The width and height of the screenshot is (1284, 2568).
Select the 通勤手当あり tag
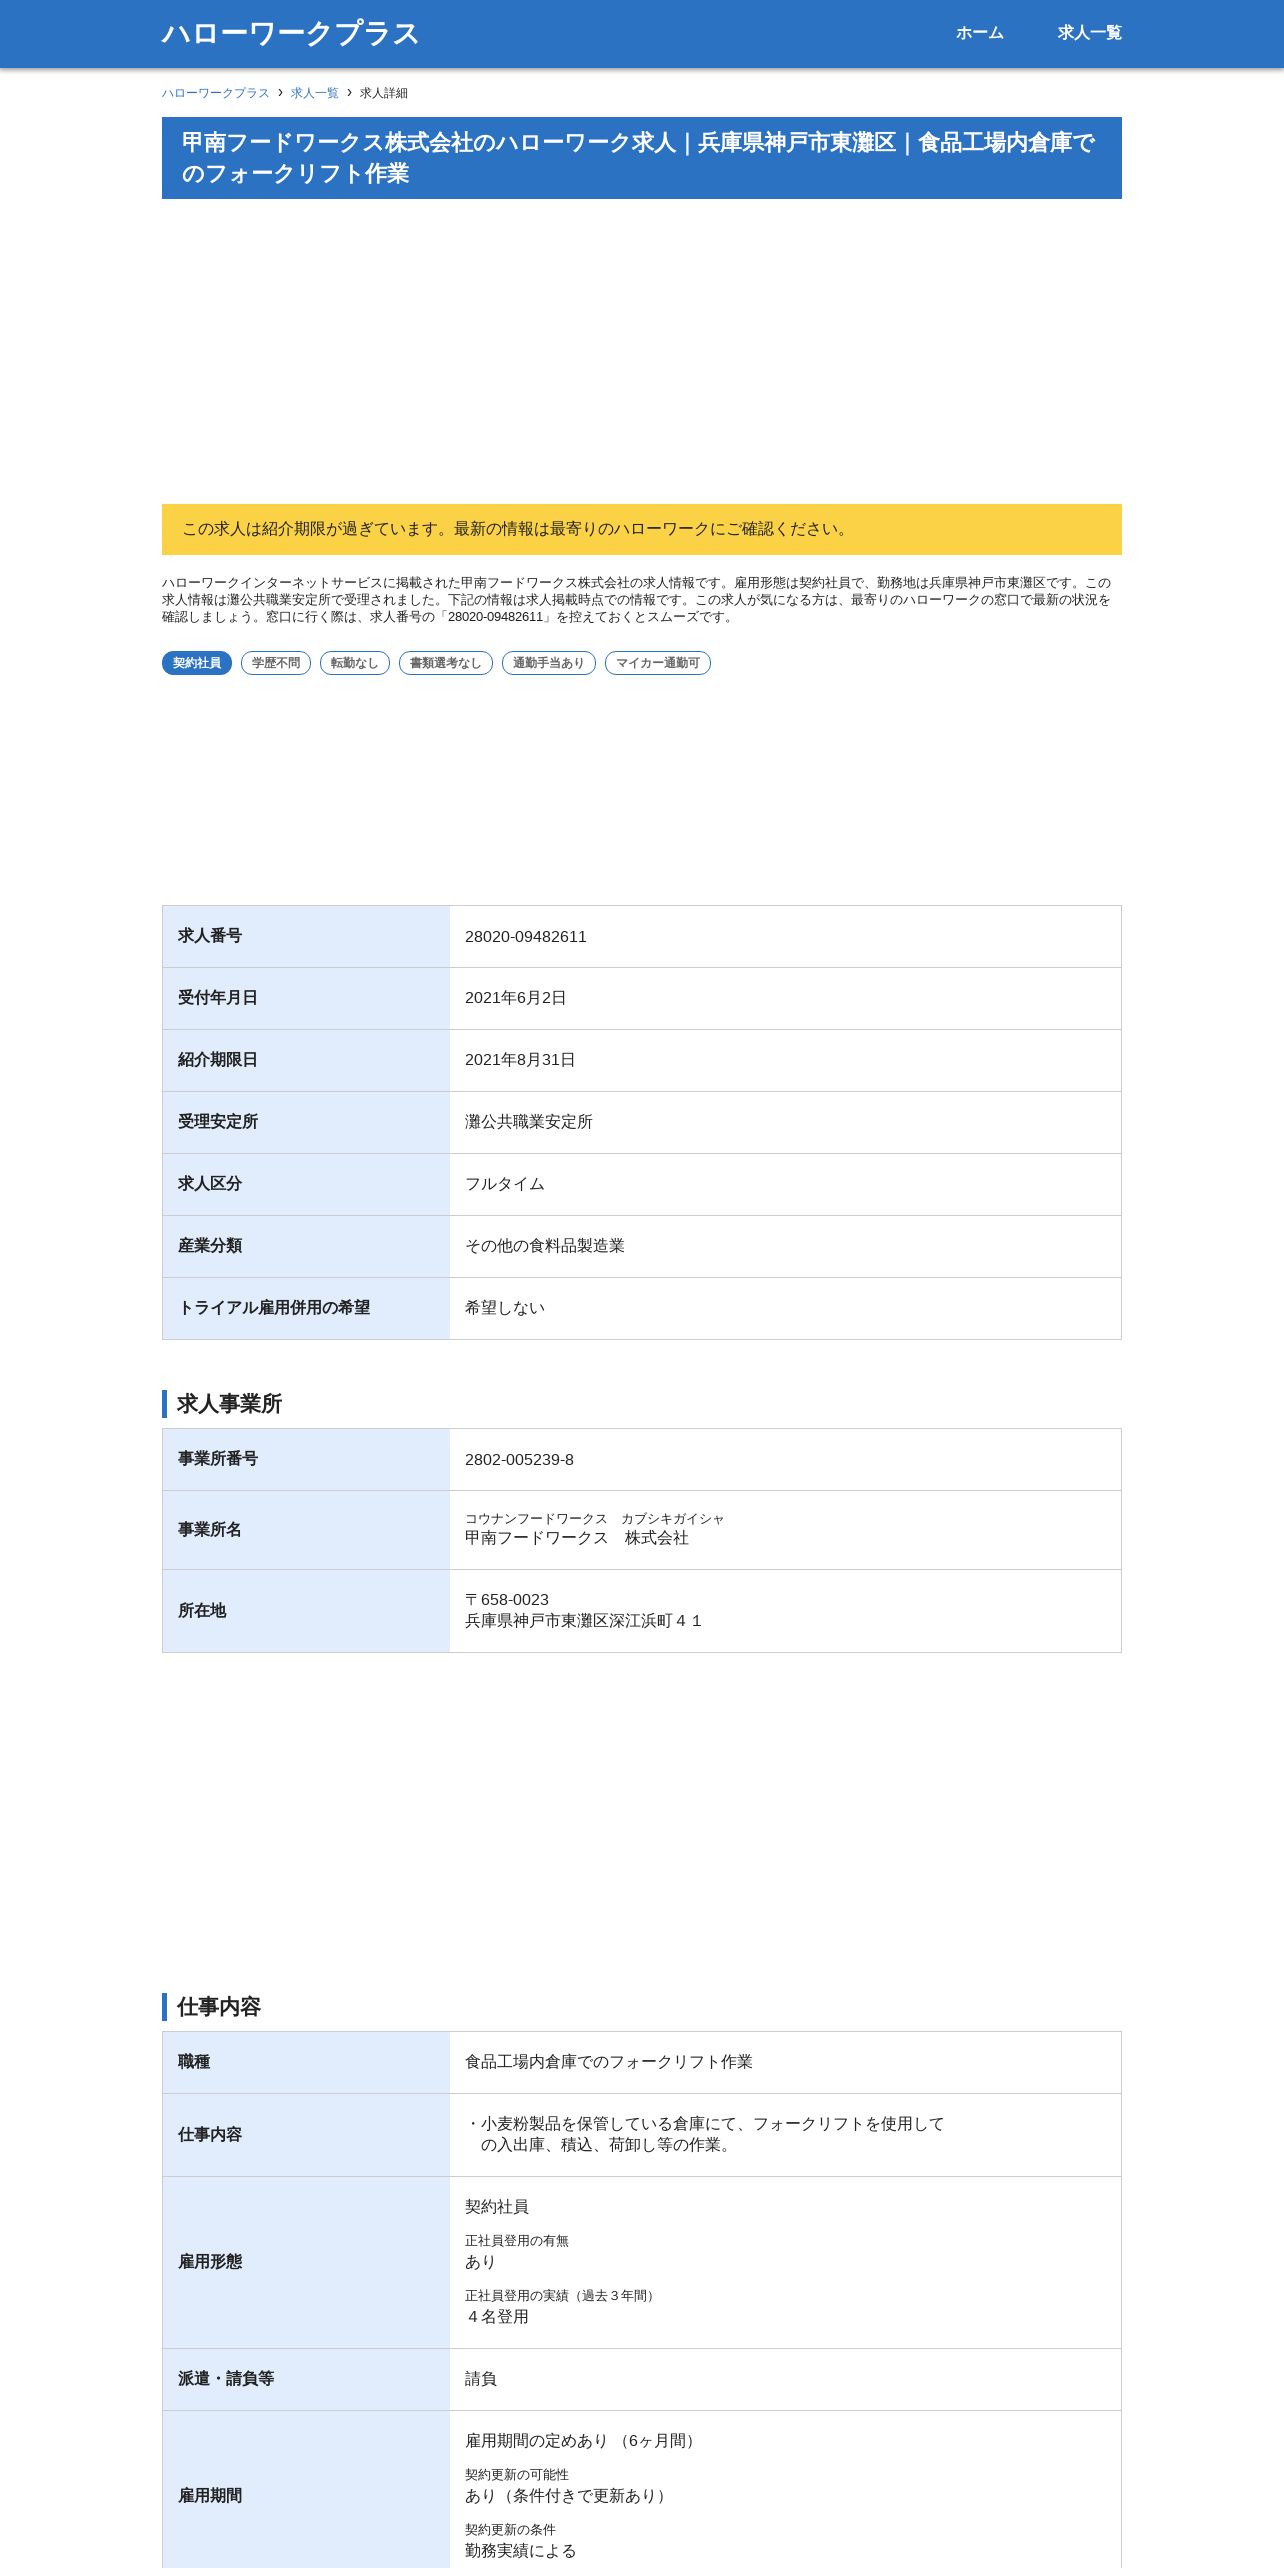coord(549,663)
